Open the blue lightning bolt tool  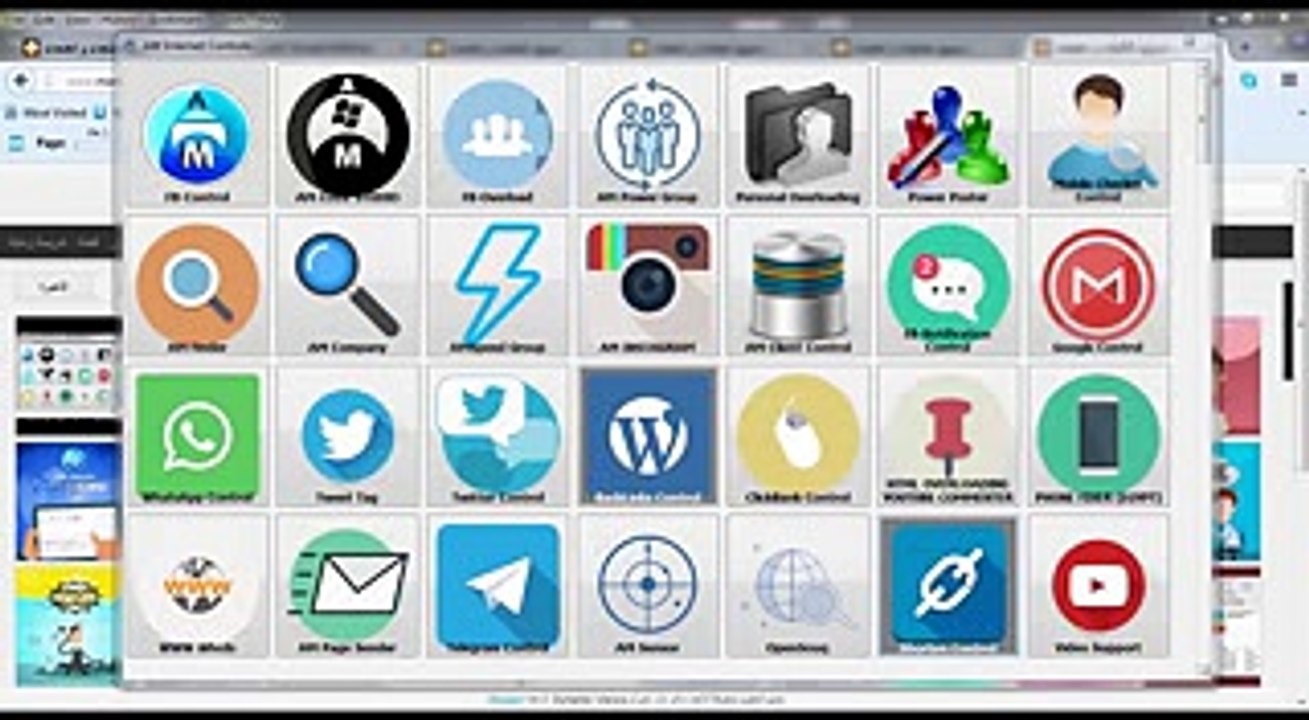point(497,284)
